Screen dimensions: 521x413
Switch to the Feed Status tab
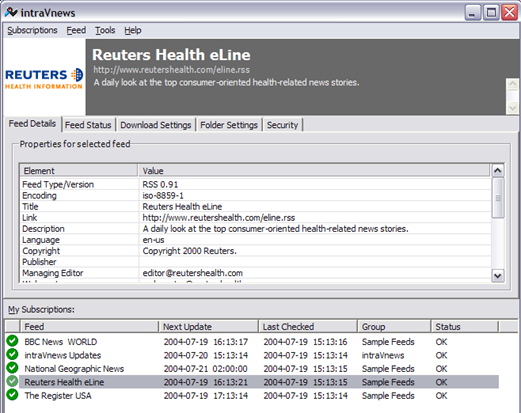pos(88,125)
